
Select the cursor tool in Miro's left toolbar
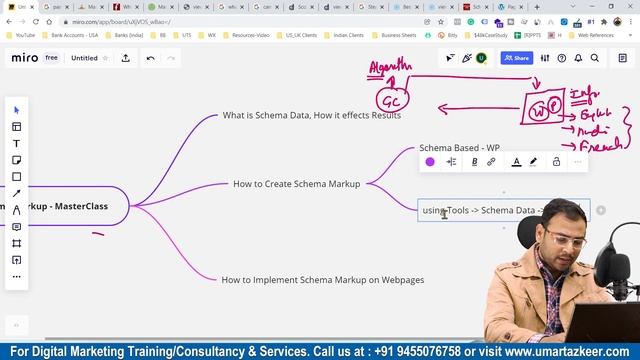coord(16,110)
